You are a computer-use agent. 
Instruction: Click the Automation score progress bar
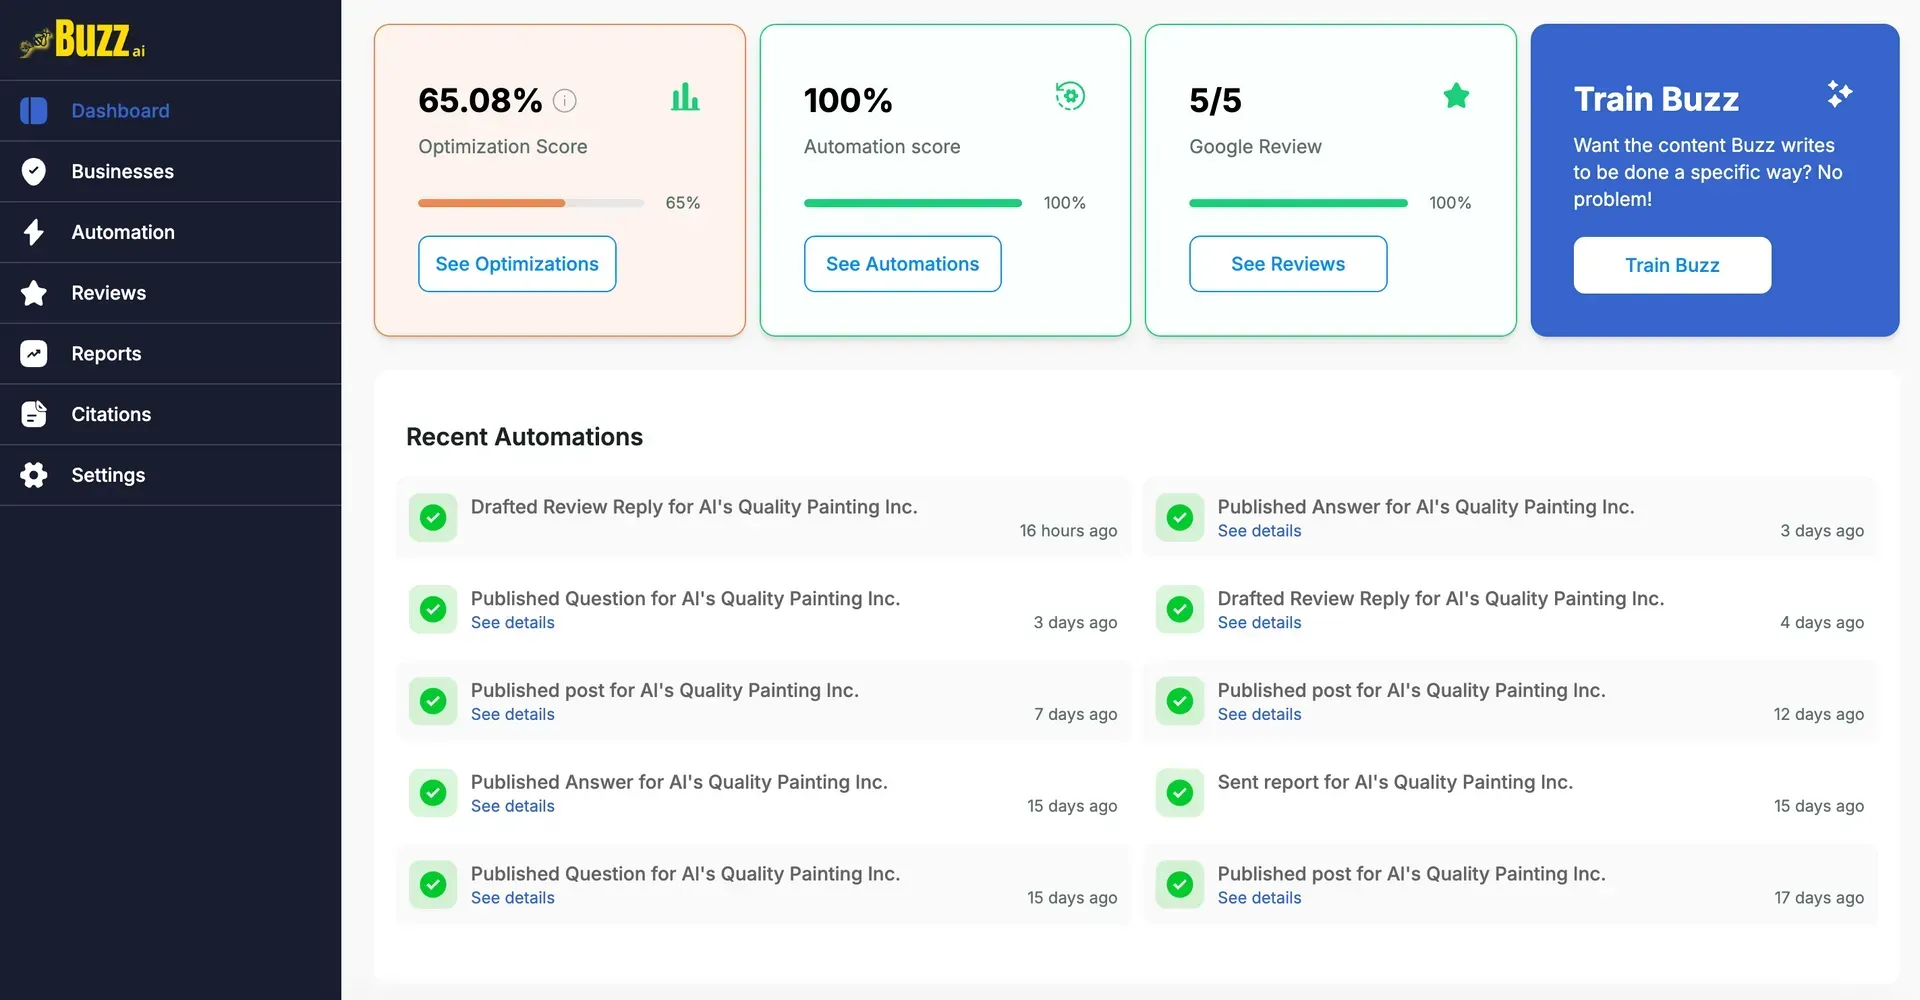913,203
